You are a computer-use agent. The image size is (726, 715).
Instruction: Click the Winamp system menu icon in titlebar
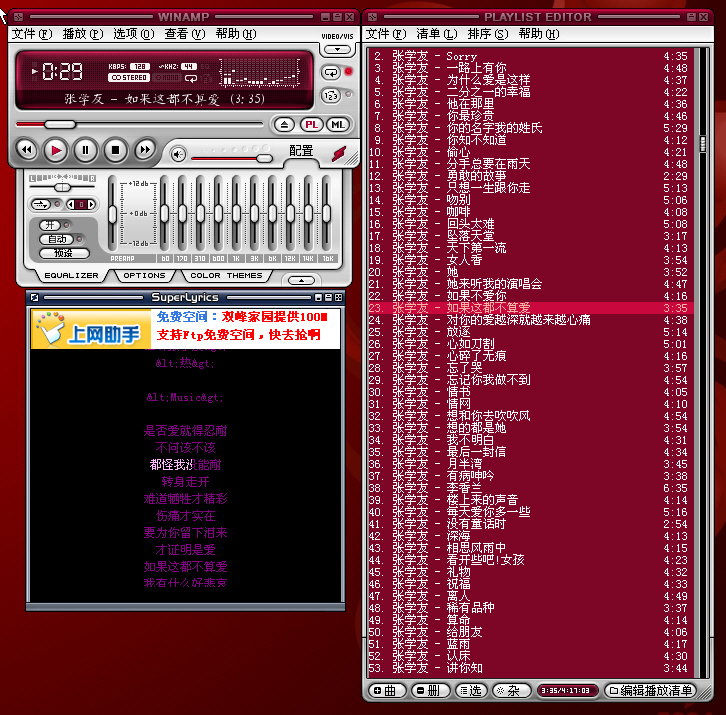(19, 17)
